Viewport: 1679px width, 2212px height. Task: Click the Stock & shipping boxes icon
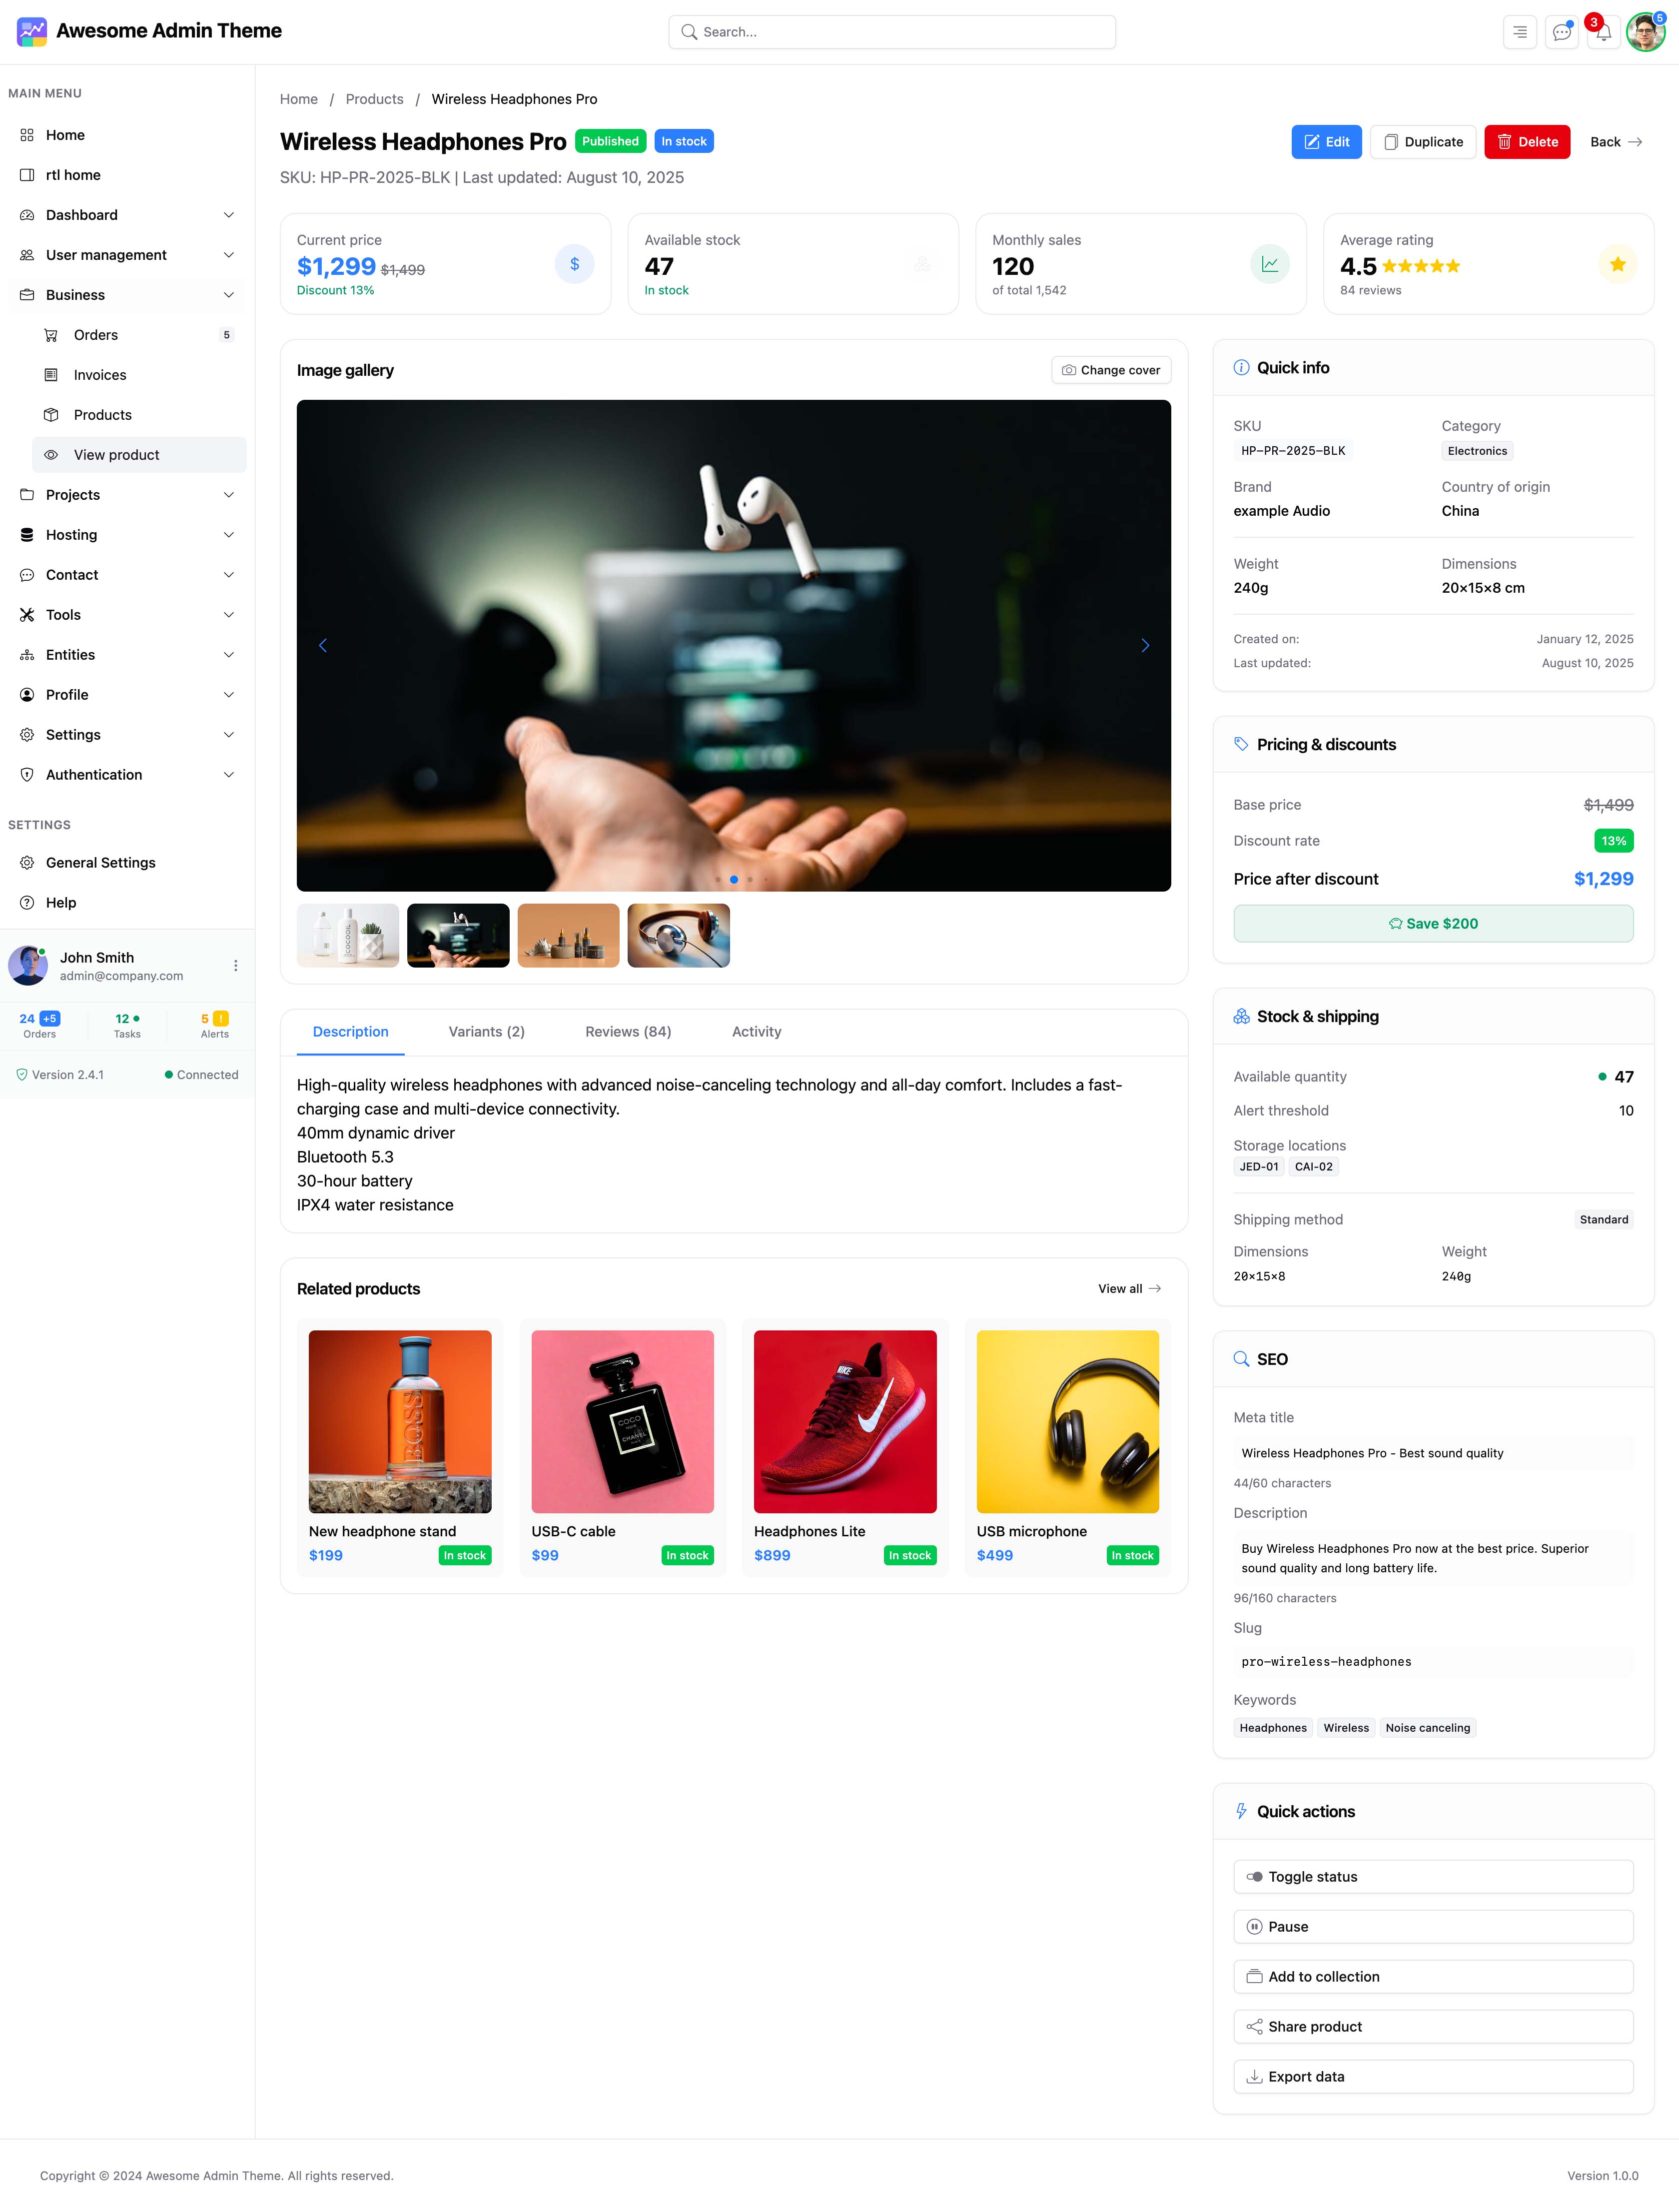(x=1241, y=1016)
